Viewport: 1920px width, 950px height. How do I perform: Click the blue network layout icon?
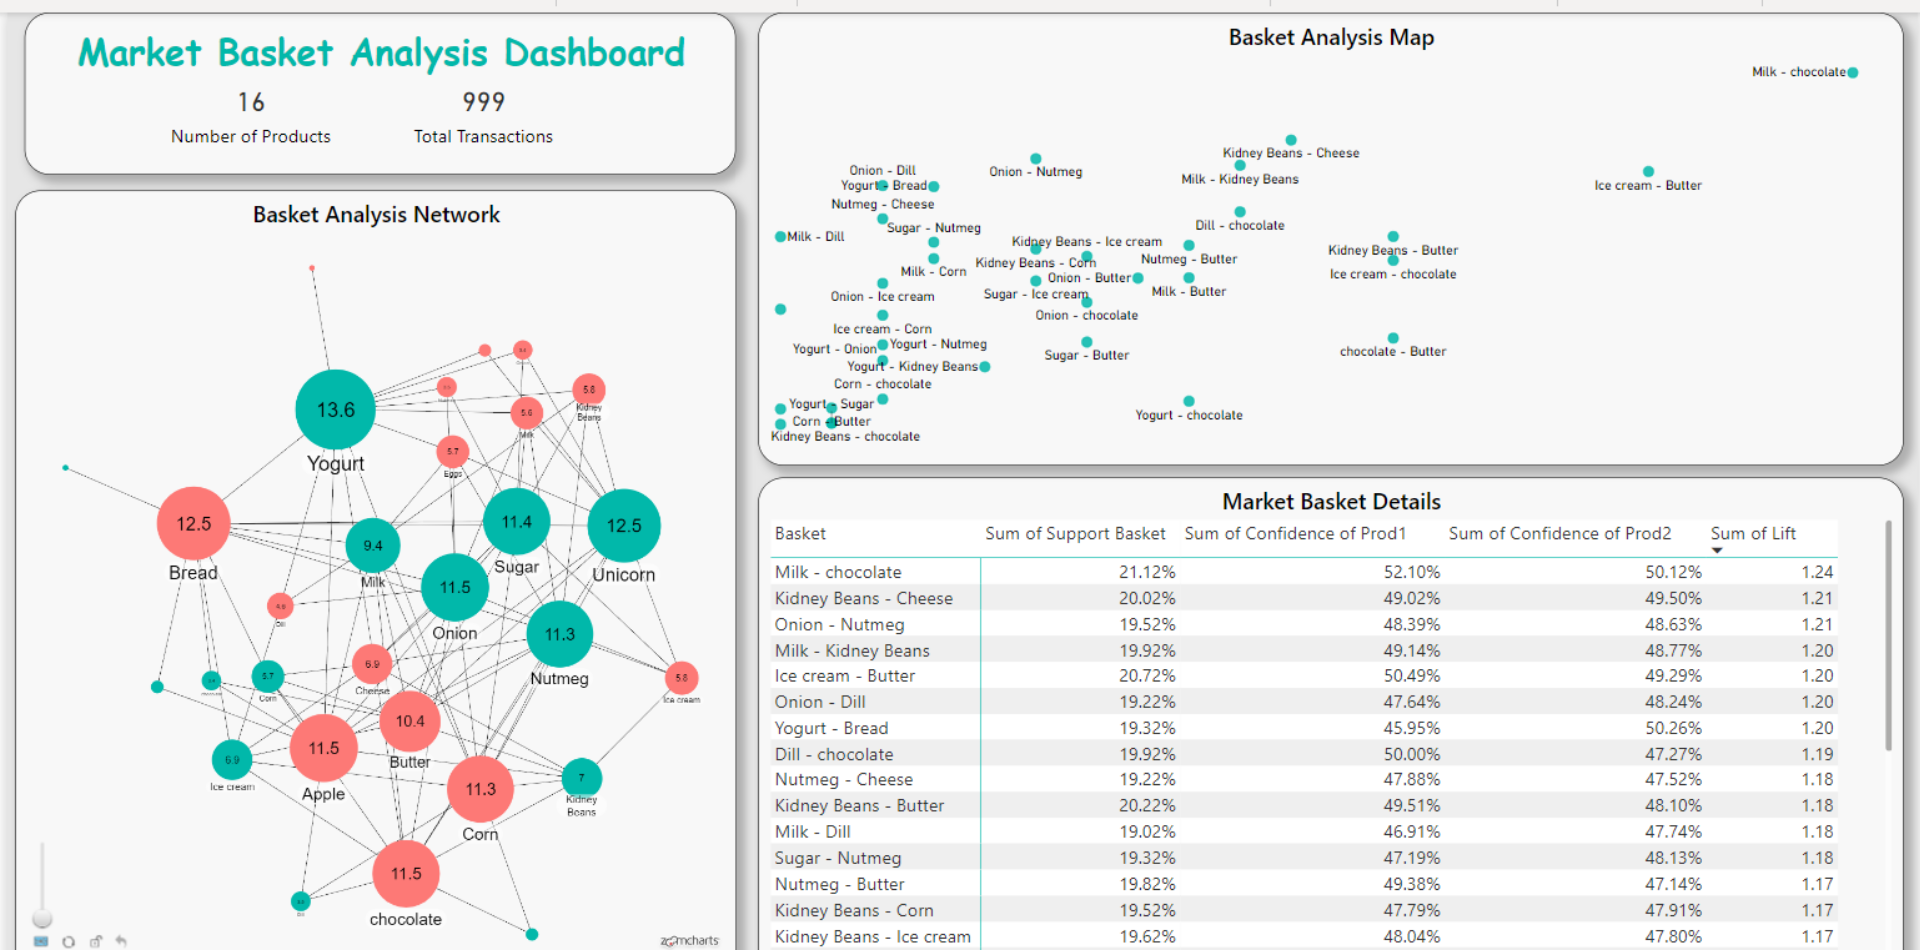pos(41,941)
